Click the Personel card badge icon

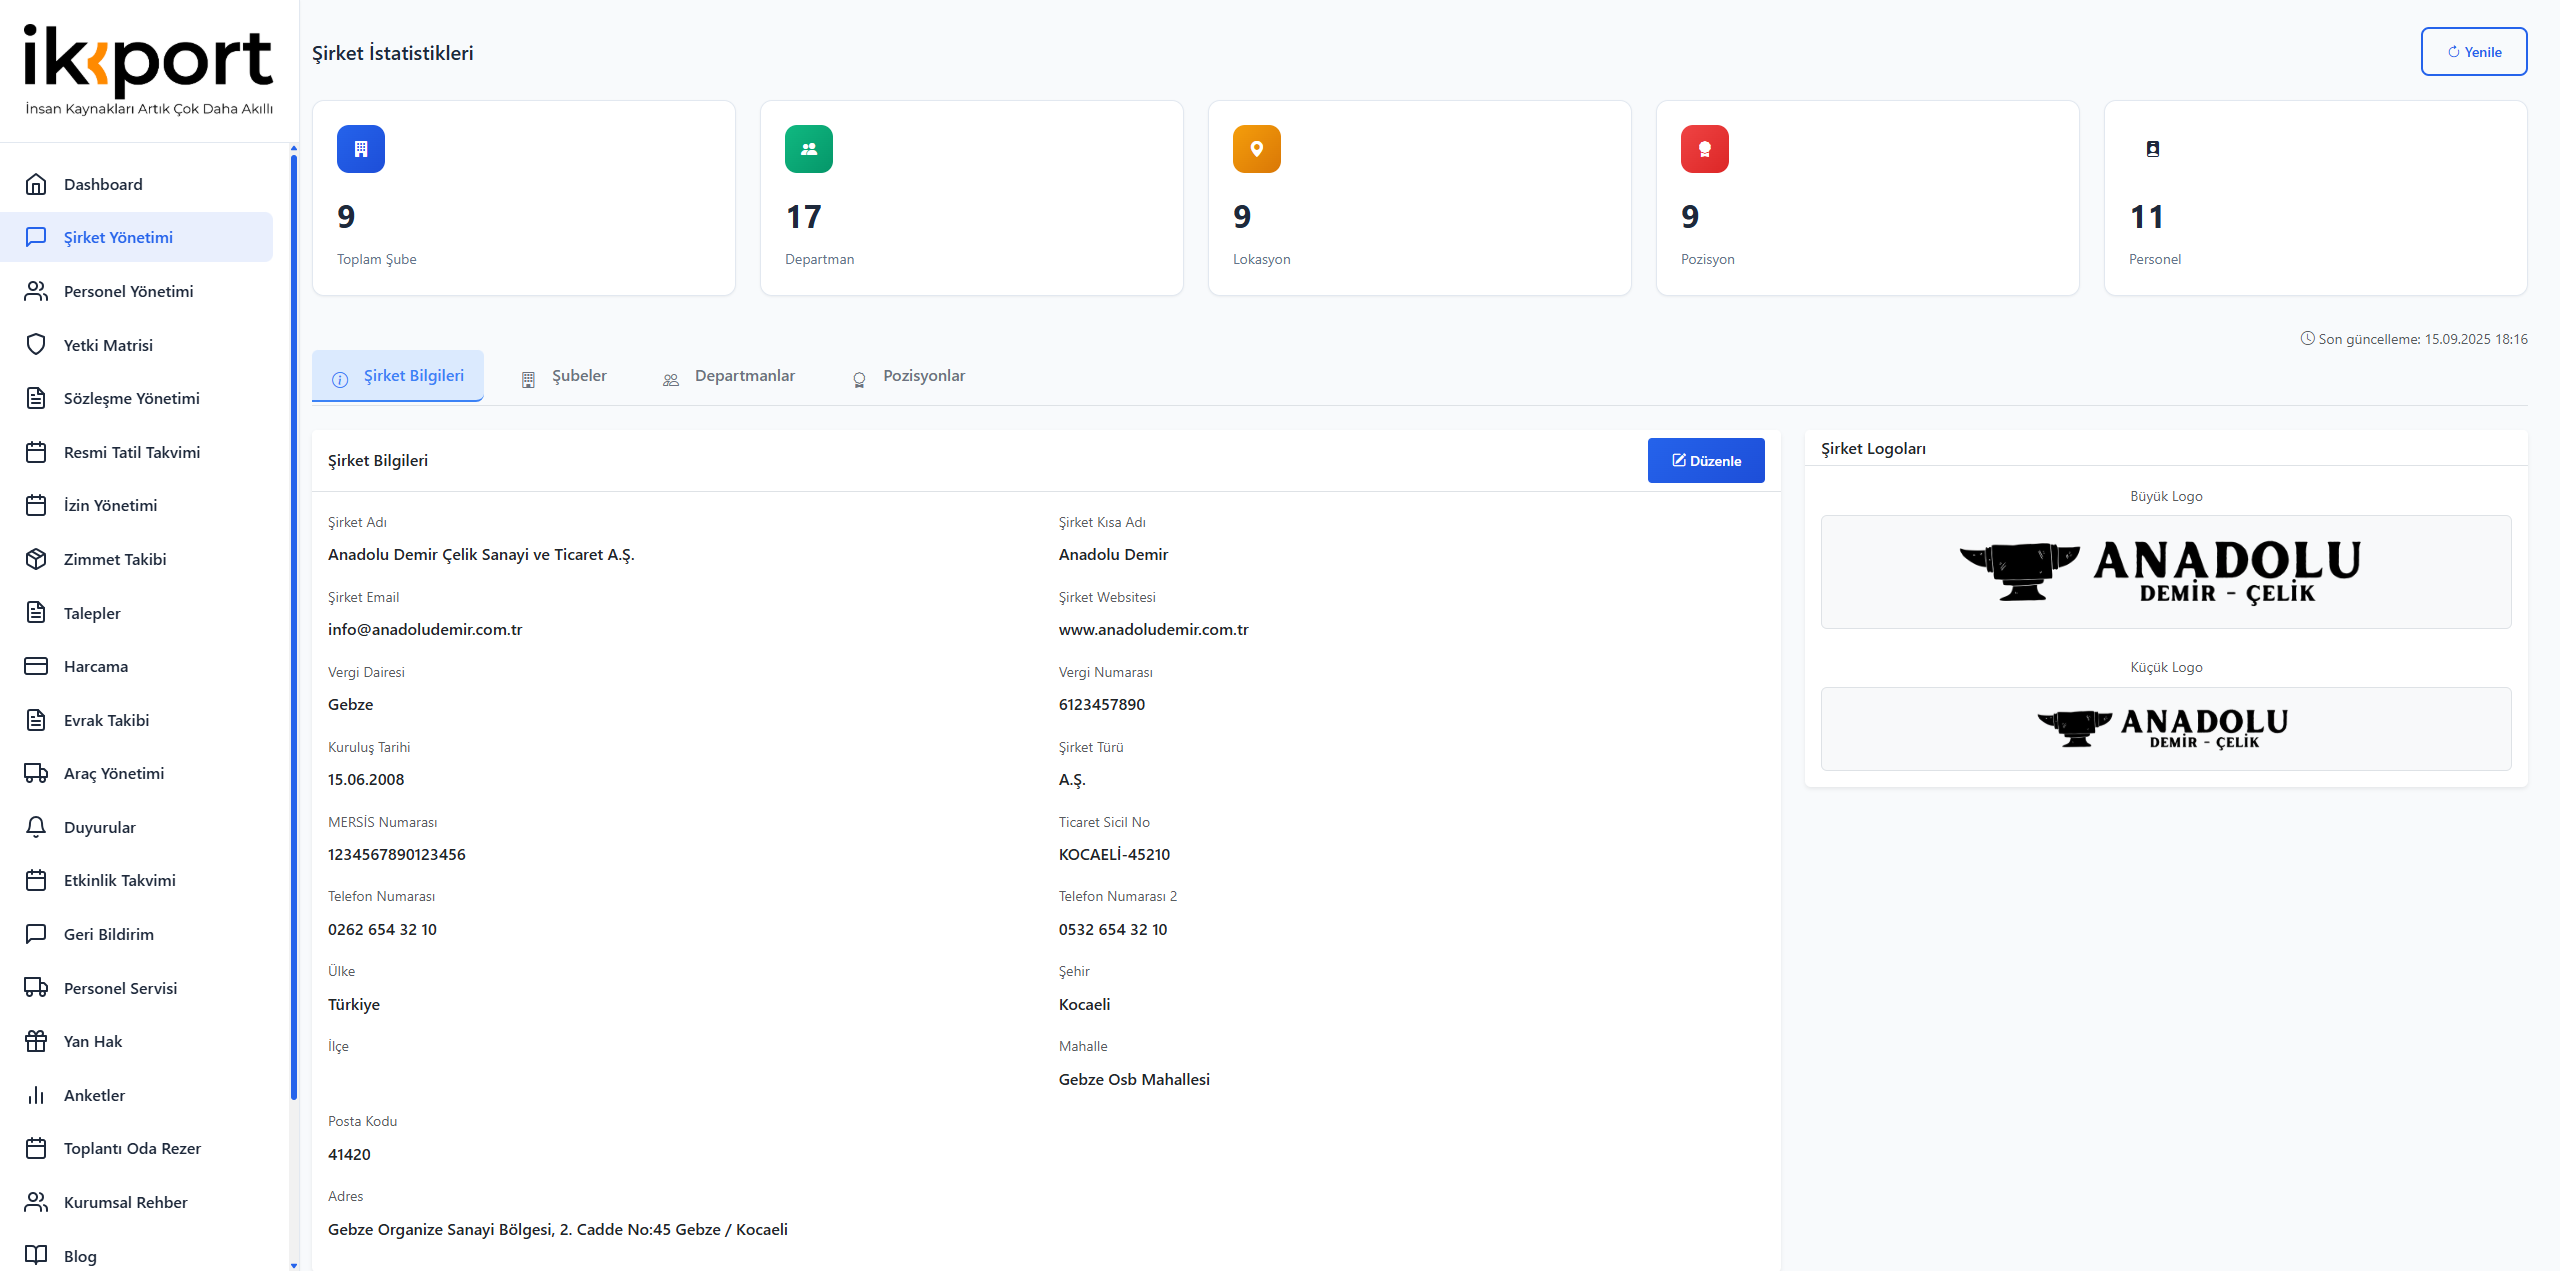click(2153, 149)
